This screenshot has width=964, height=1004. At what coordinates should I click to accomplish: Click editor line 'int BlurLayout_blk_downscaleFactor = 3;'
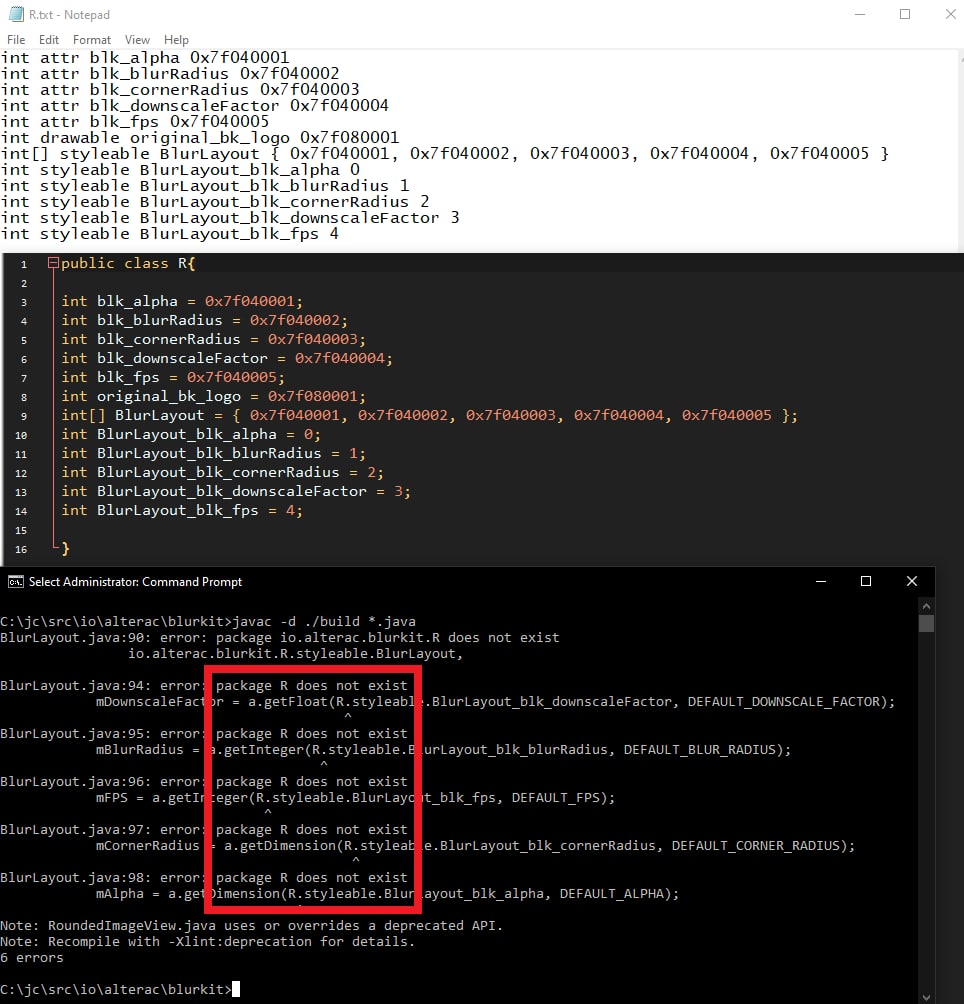click(x=236, y=491)
